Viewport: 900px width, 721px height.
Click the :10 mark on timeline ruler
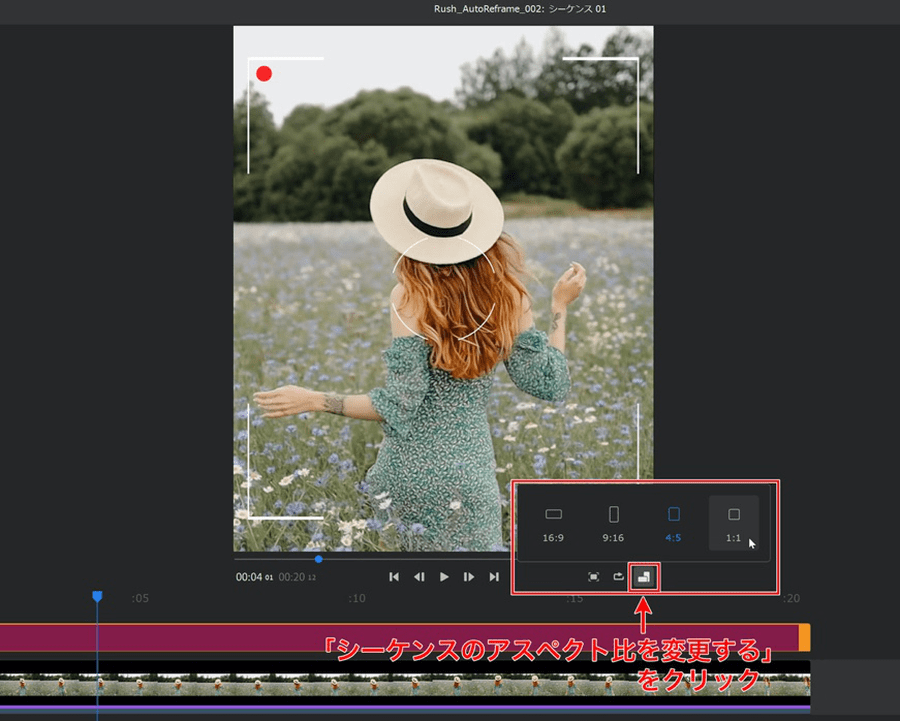[356, 599]
